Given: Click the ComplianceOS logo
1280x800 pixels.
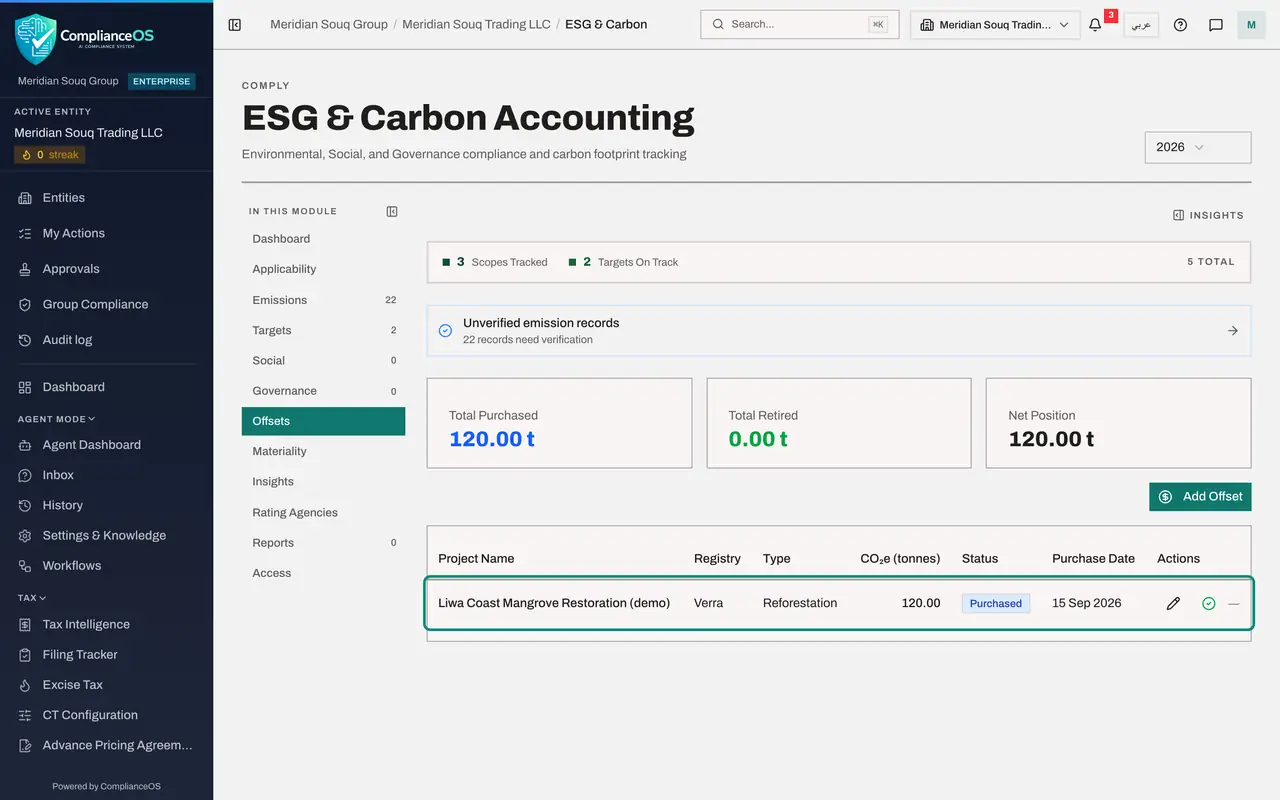Looking at the screenshot, I should pyautogui.click(x=85, y=38).
